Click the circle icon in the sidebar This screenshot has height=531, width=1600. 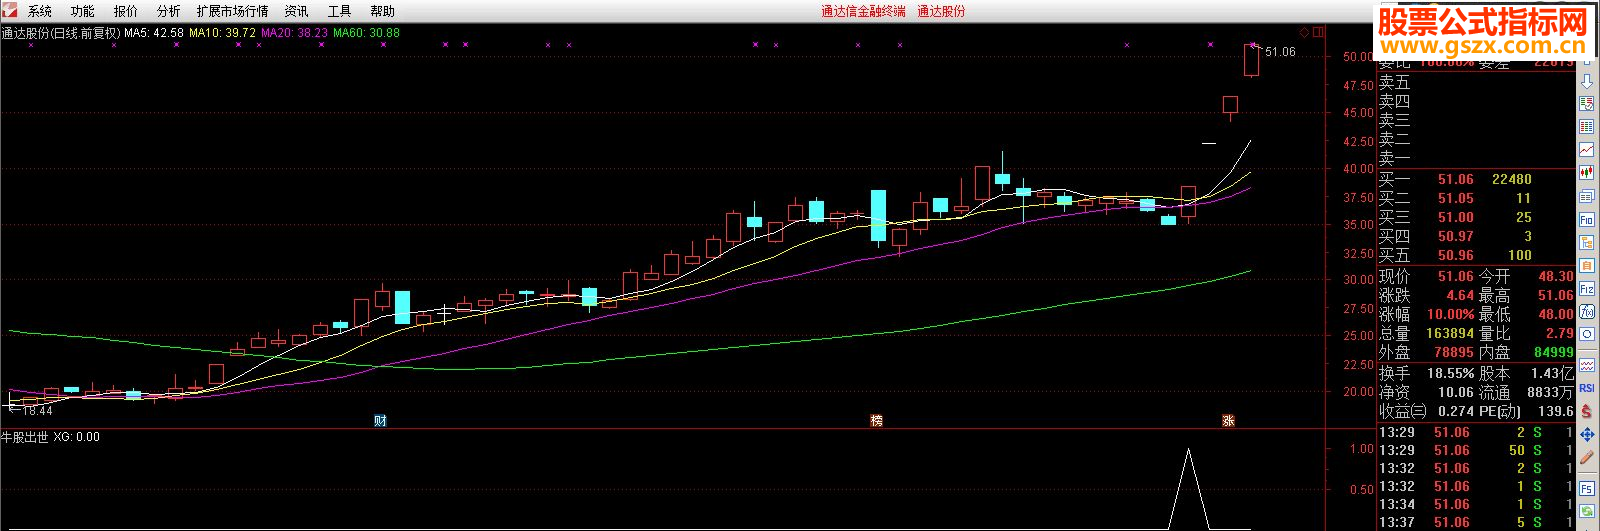[1587, 335]
